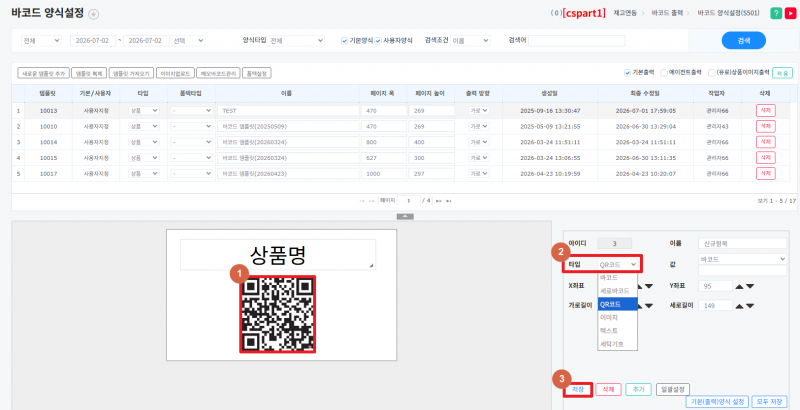
Task: Click the start date field 2026-07-02
Action: pos(93,41)
